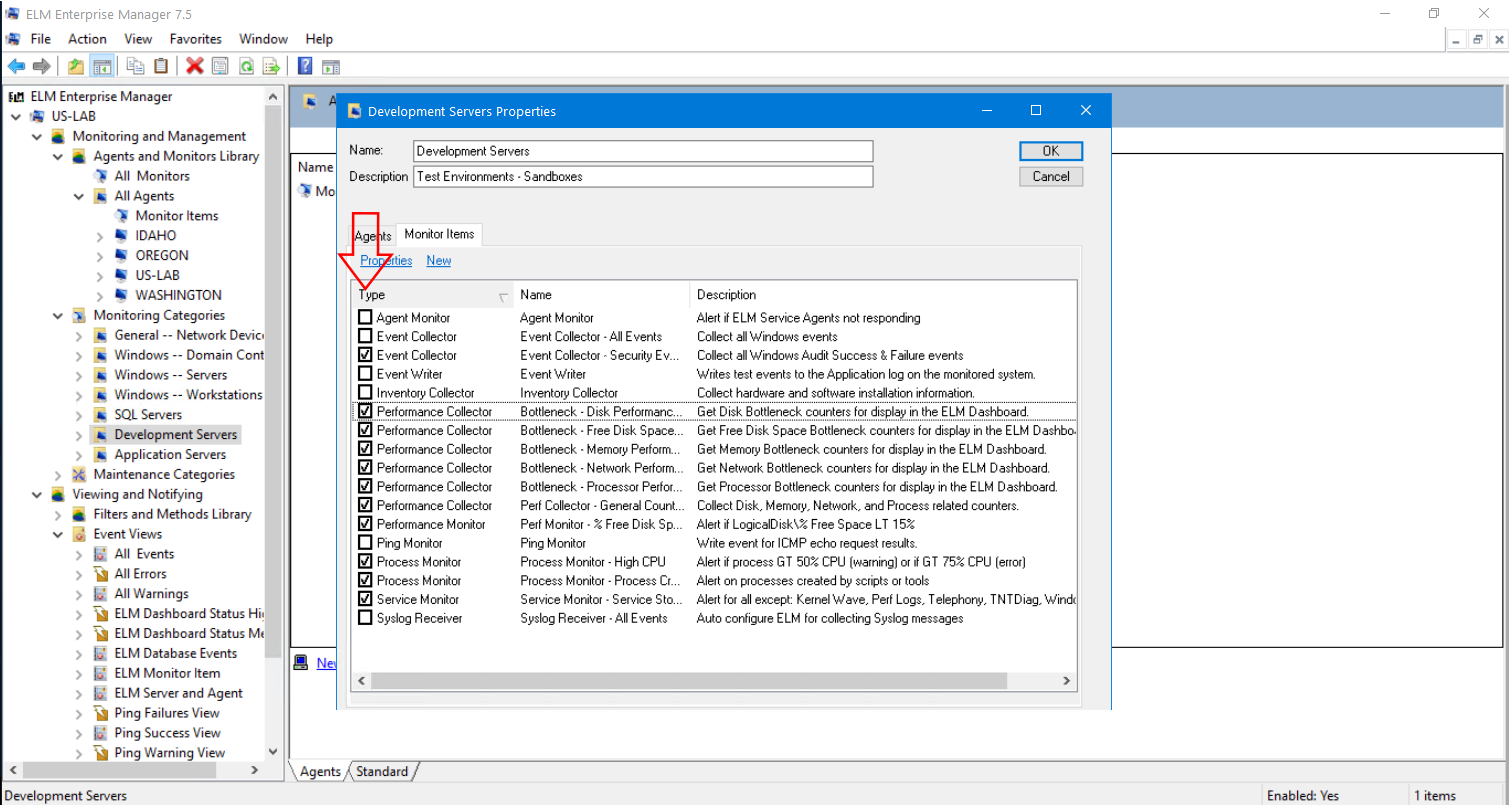
Task: Click the New link beside Properties
Action: click(438, 260)
